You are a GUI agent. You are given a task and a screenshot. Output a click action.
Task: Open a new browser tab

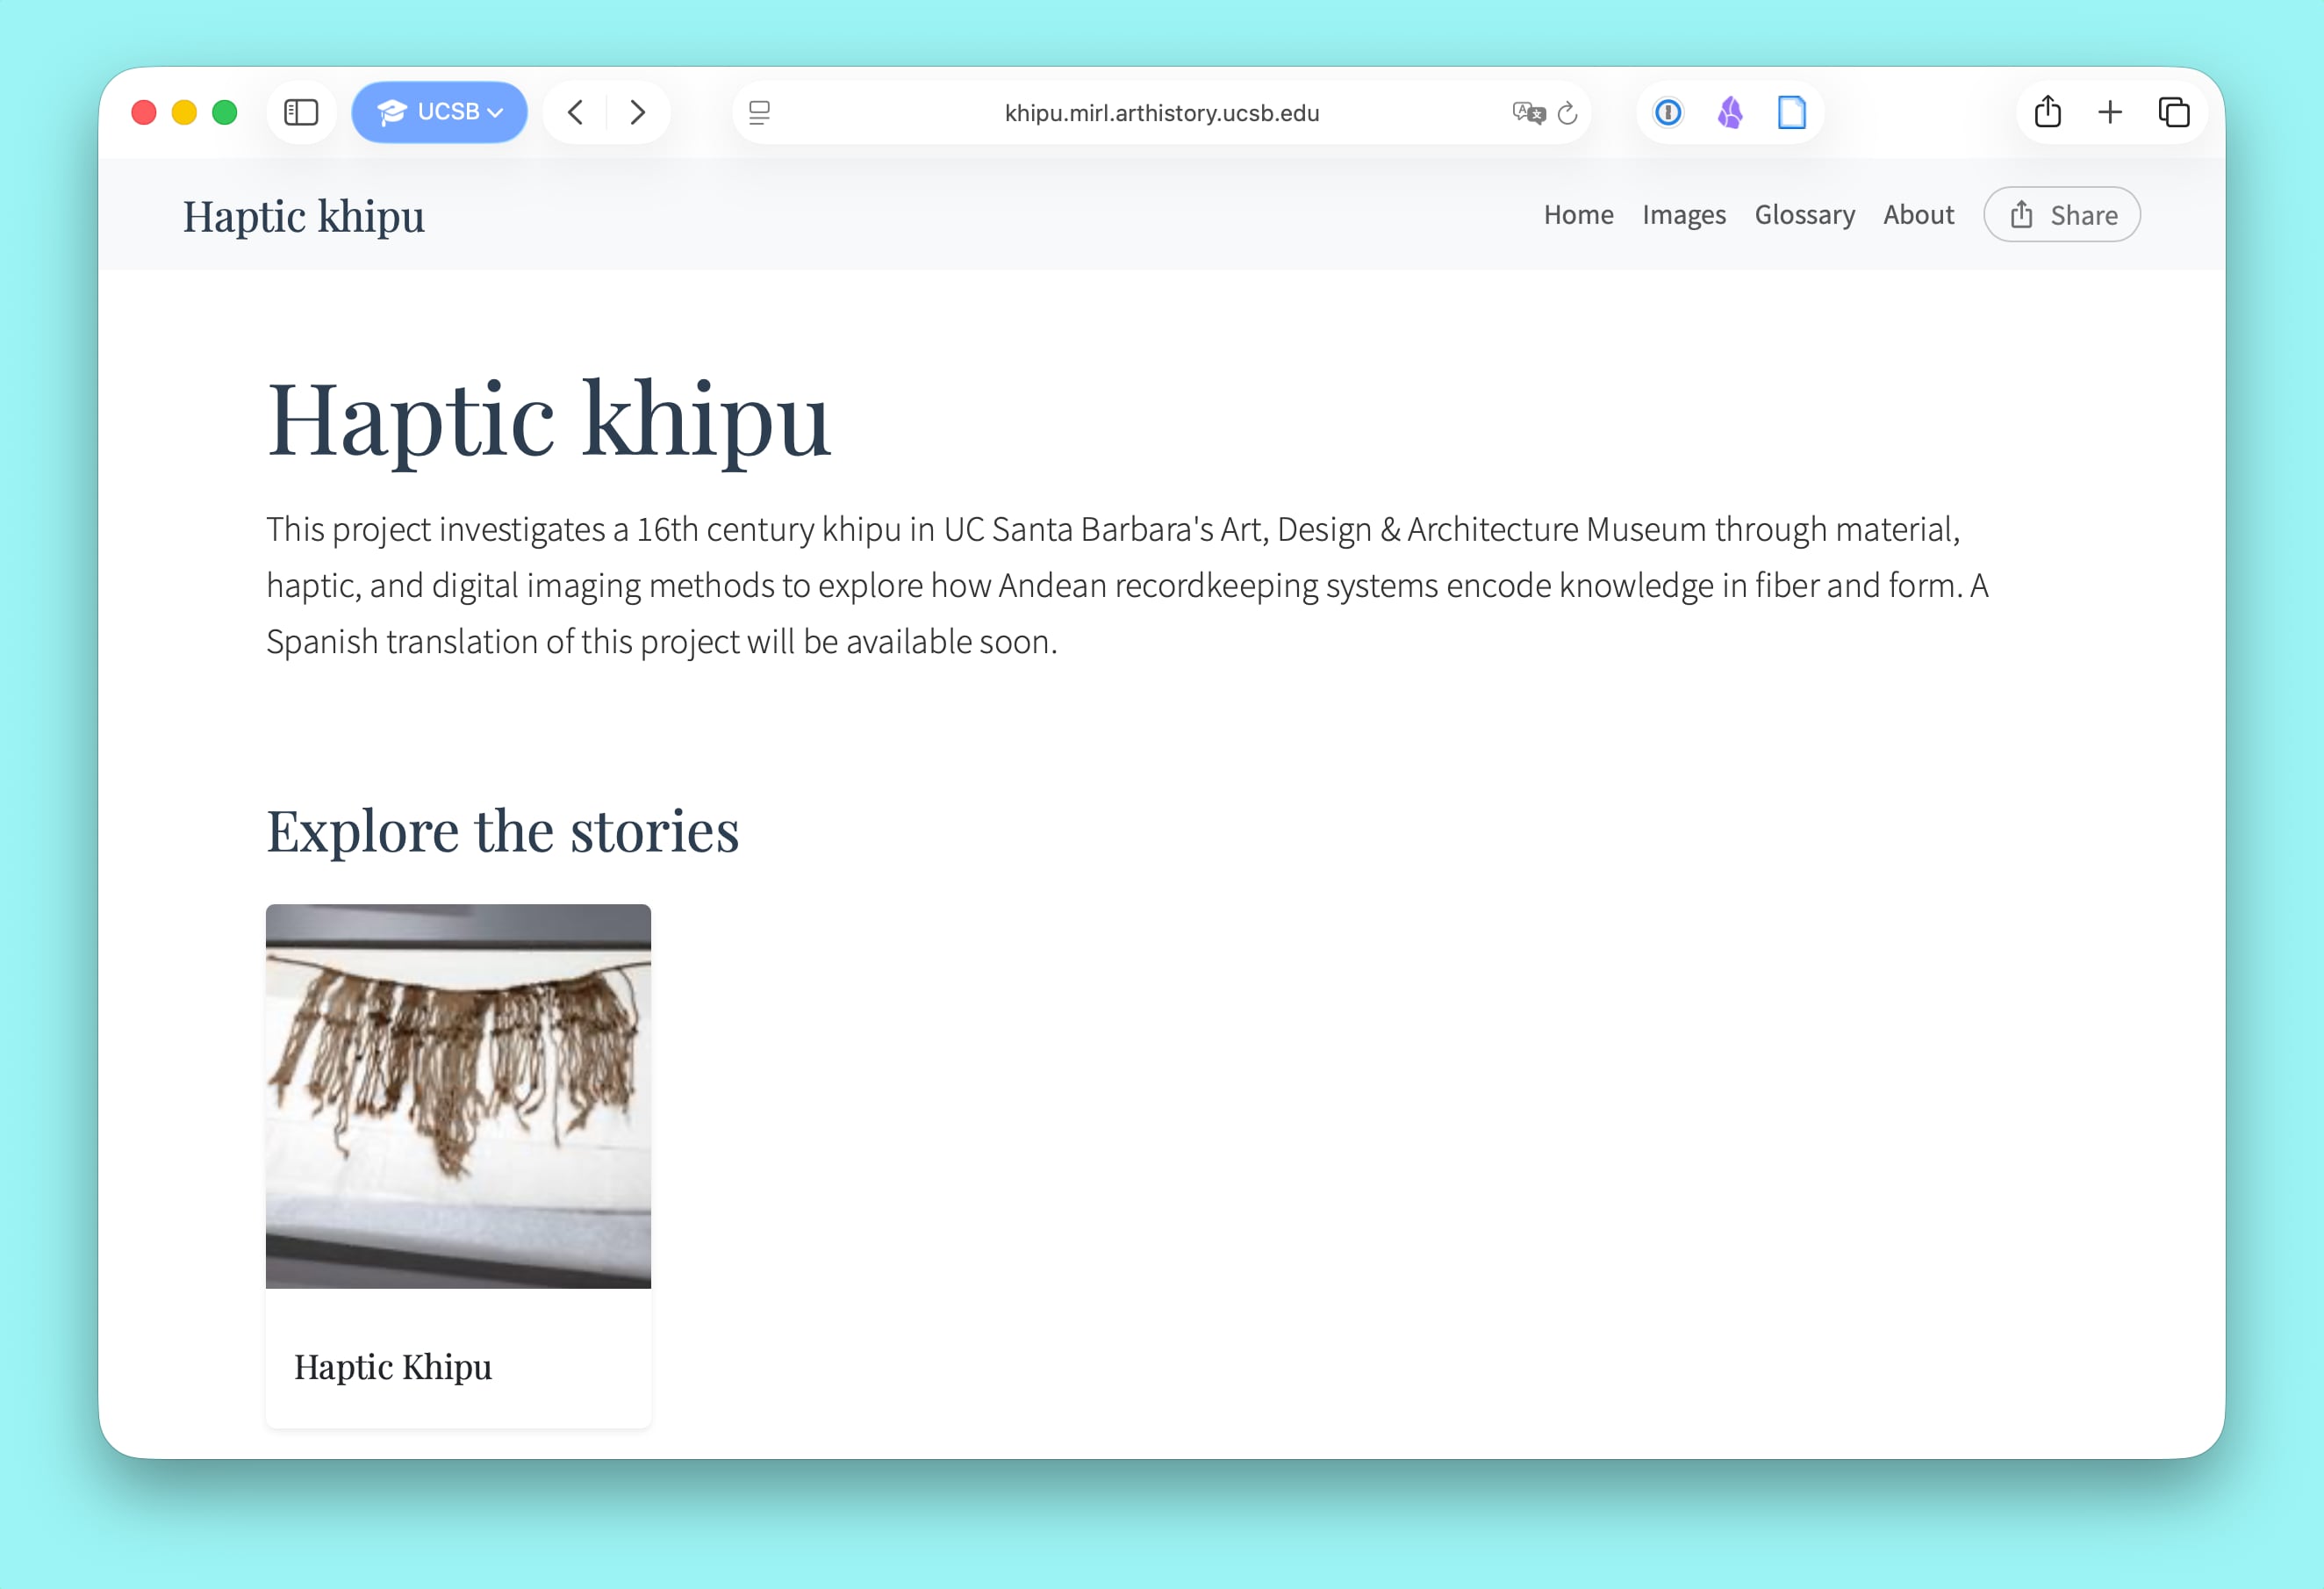point(2110,112)
